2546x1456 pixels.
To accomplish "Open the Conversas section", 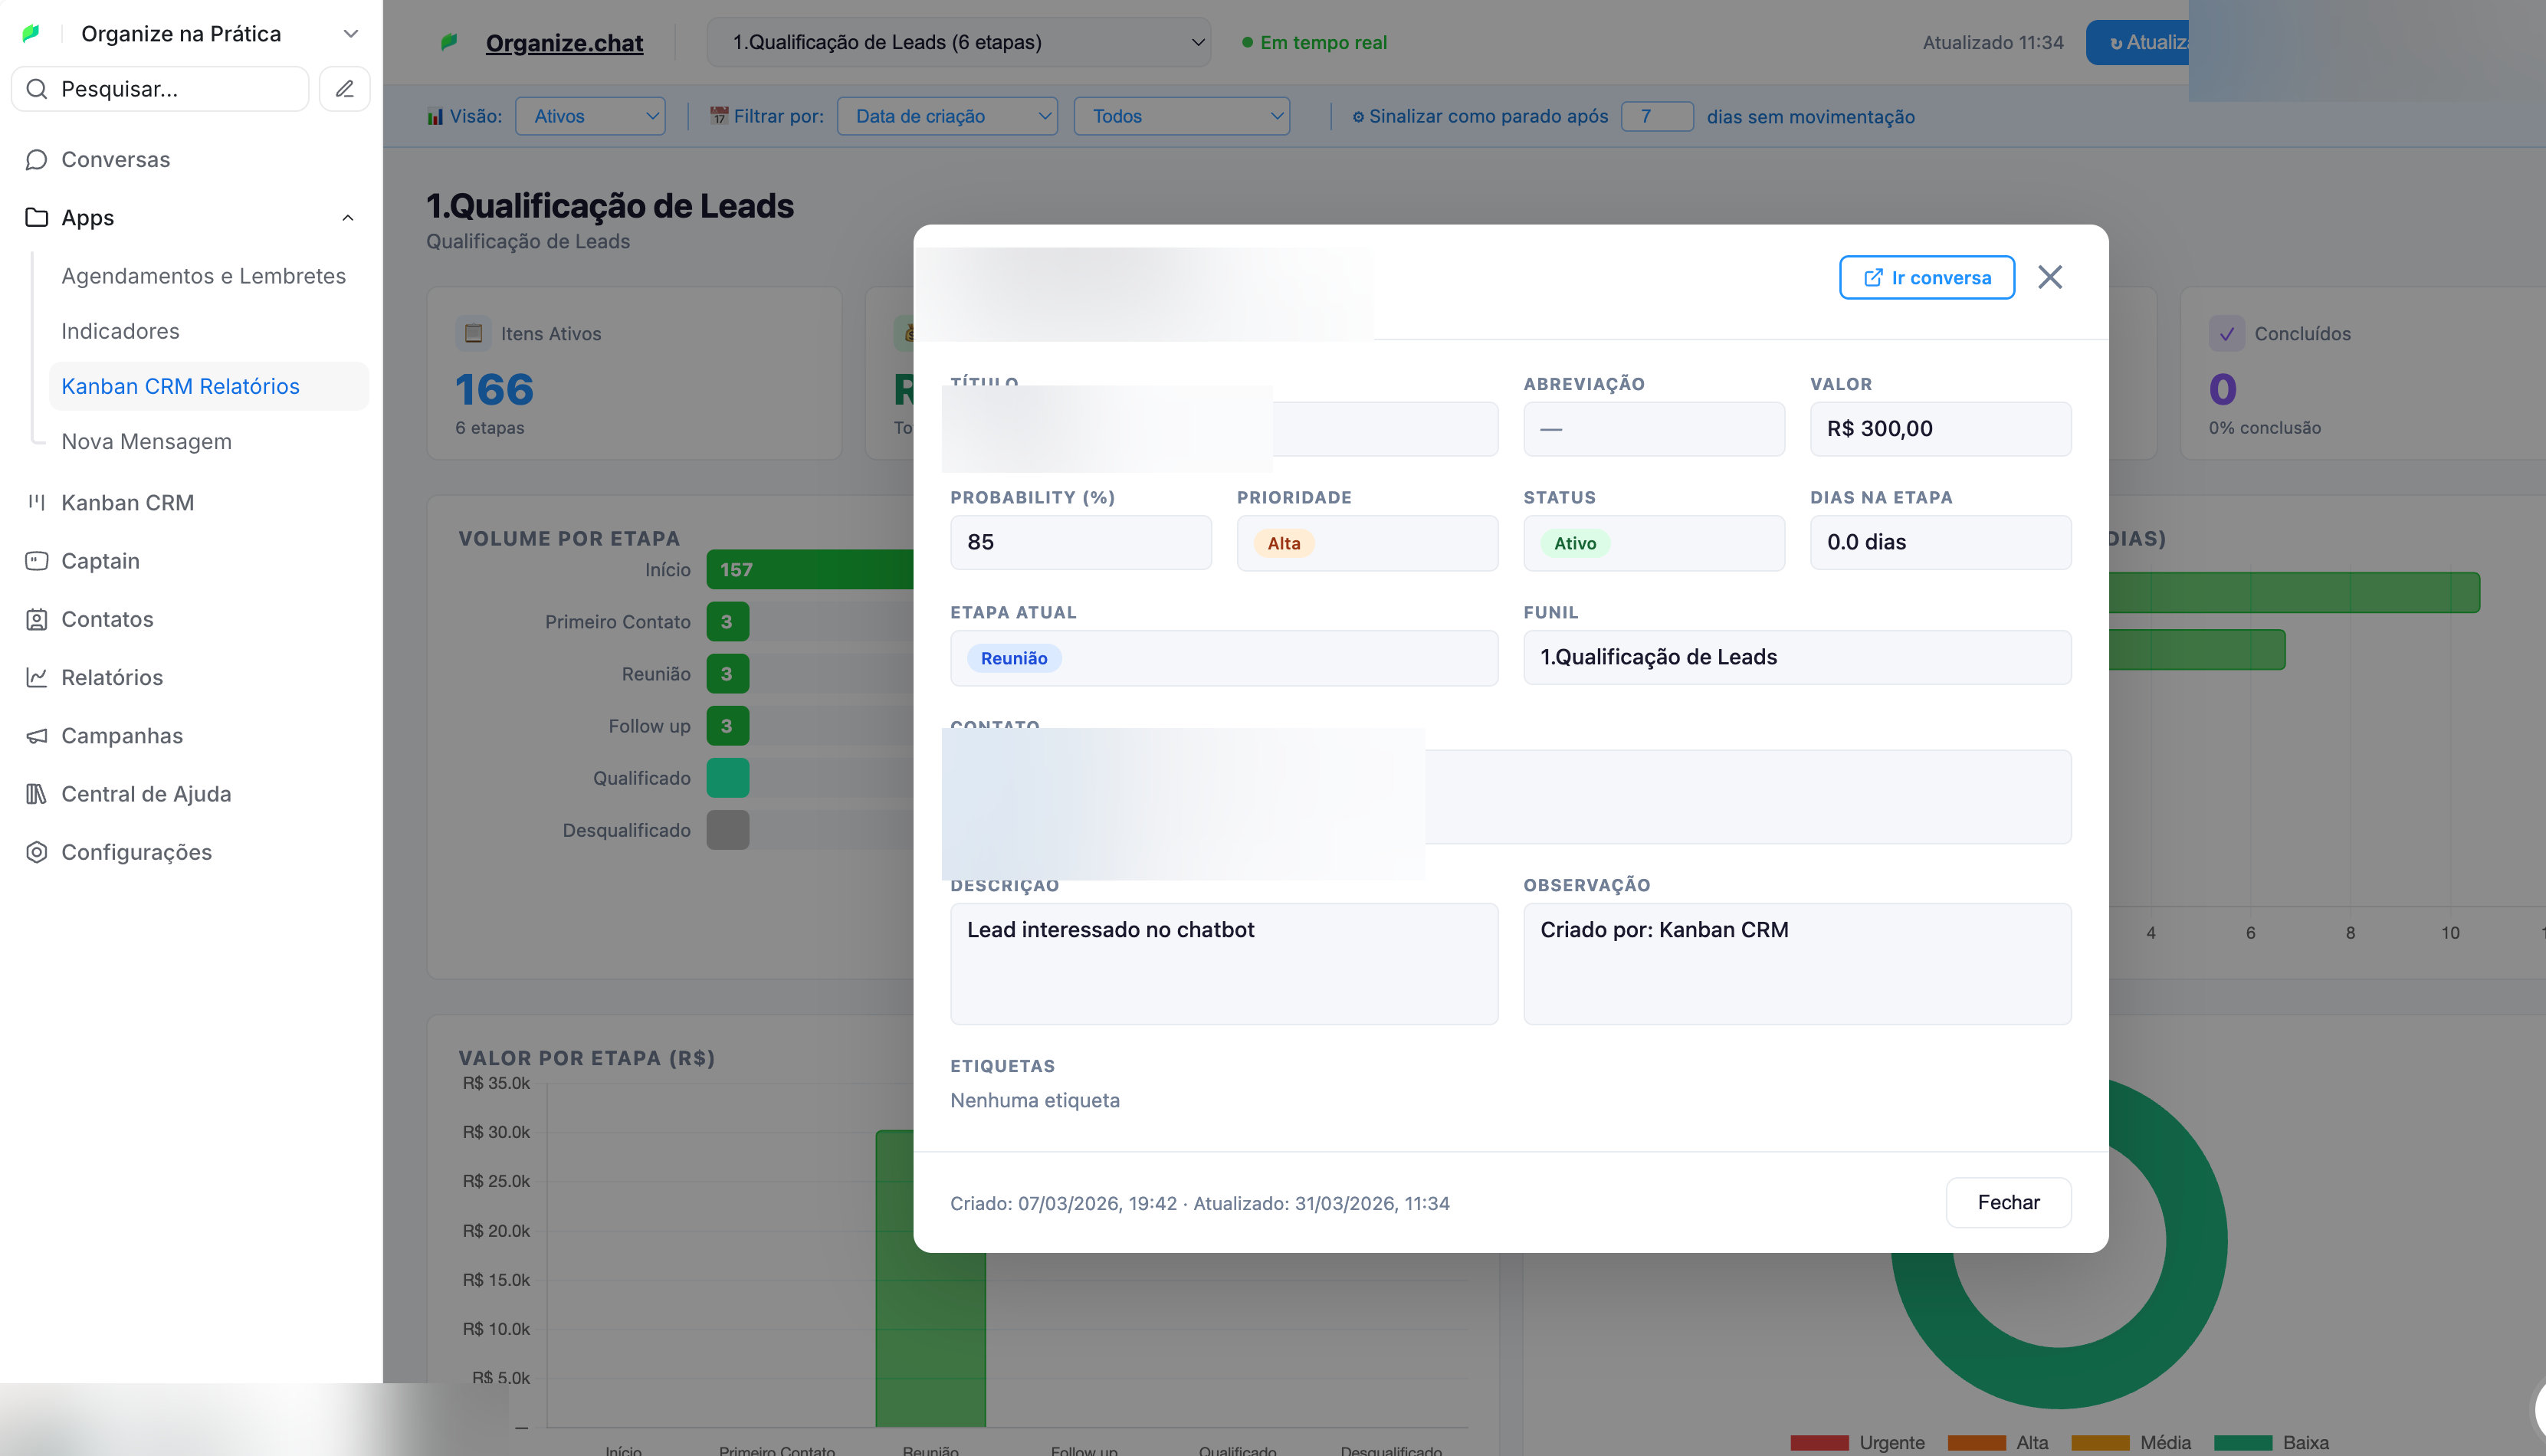I will point(115,160).
